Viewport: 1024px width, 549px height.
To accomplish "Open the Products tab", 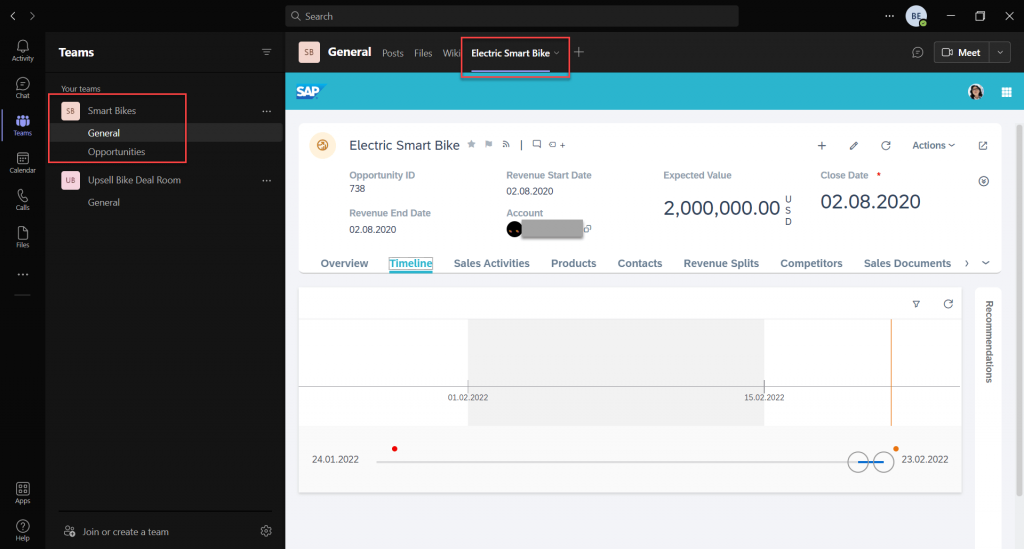I will tap(573, 263).
